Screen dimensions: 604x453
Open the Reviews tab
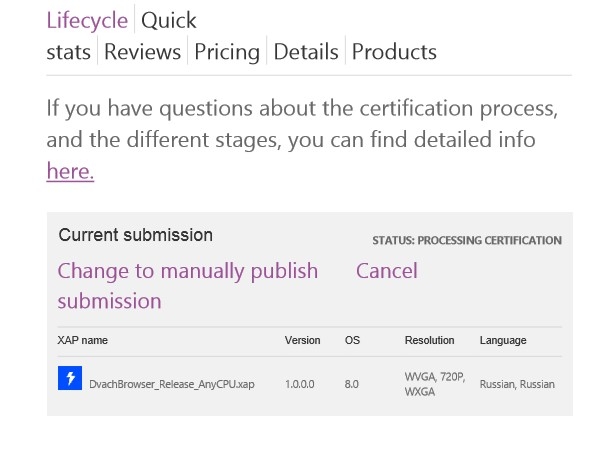143,52
